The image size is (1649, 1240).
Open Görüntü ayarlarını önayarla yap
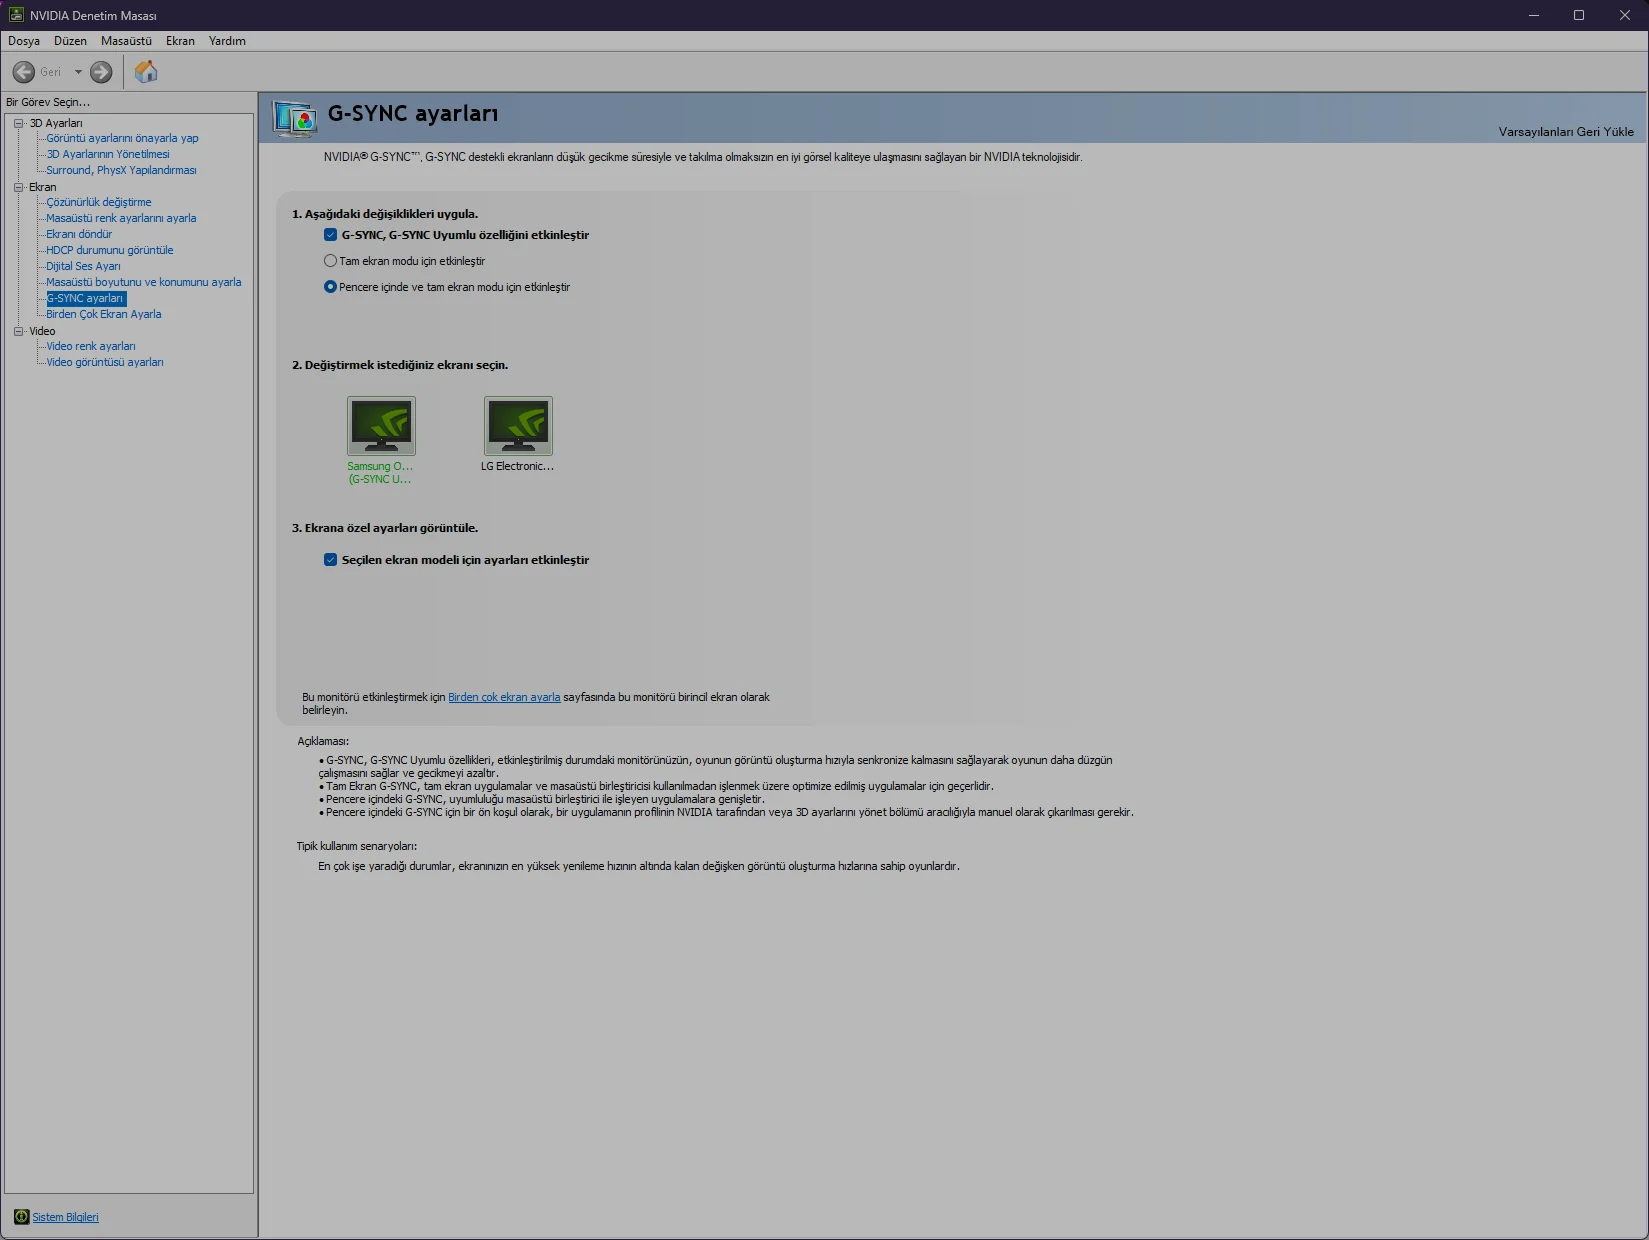click(x=122, y=138)
